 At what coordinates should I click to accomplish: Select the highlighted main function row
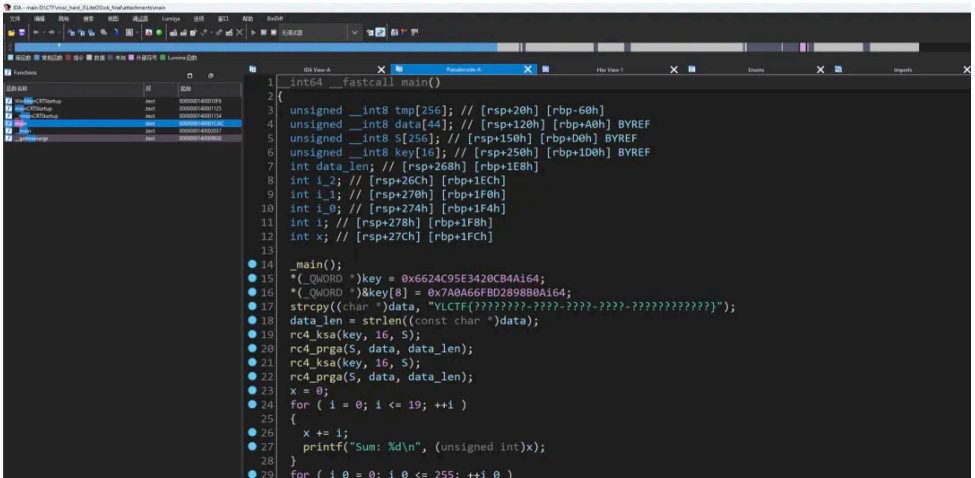pyautogui.click(x=122, y=123)
